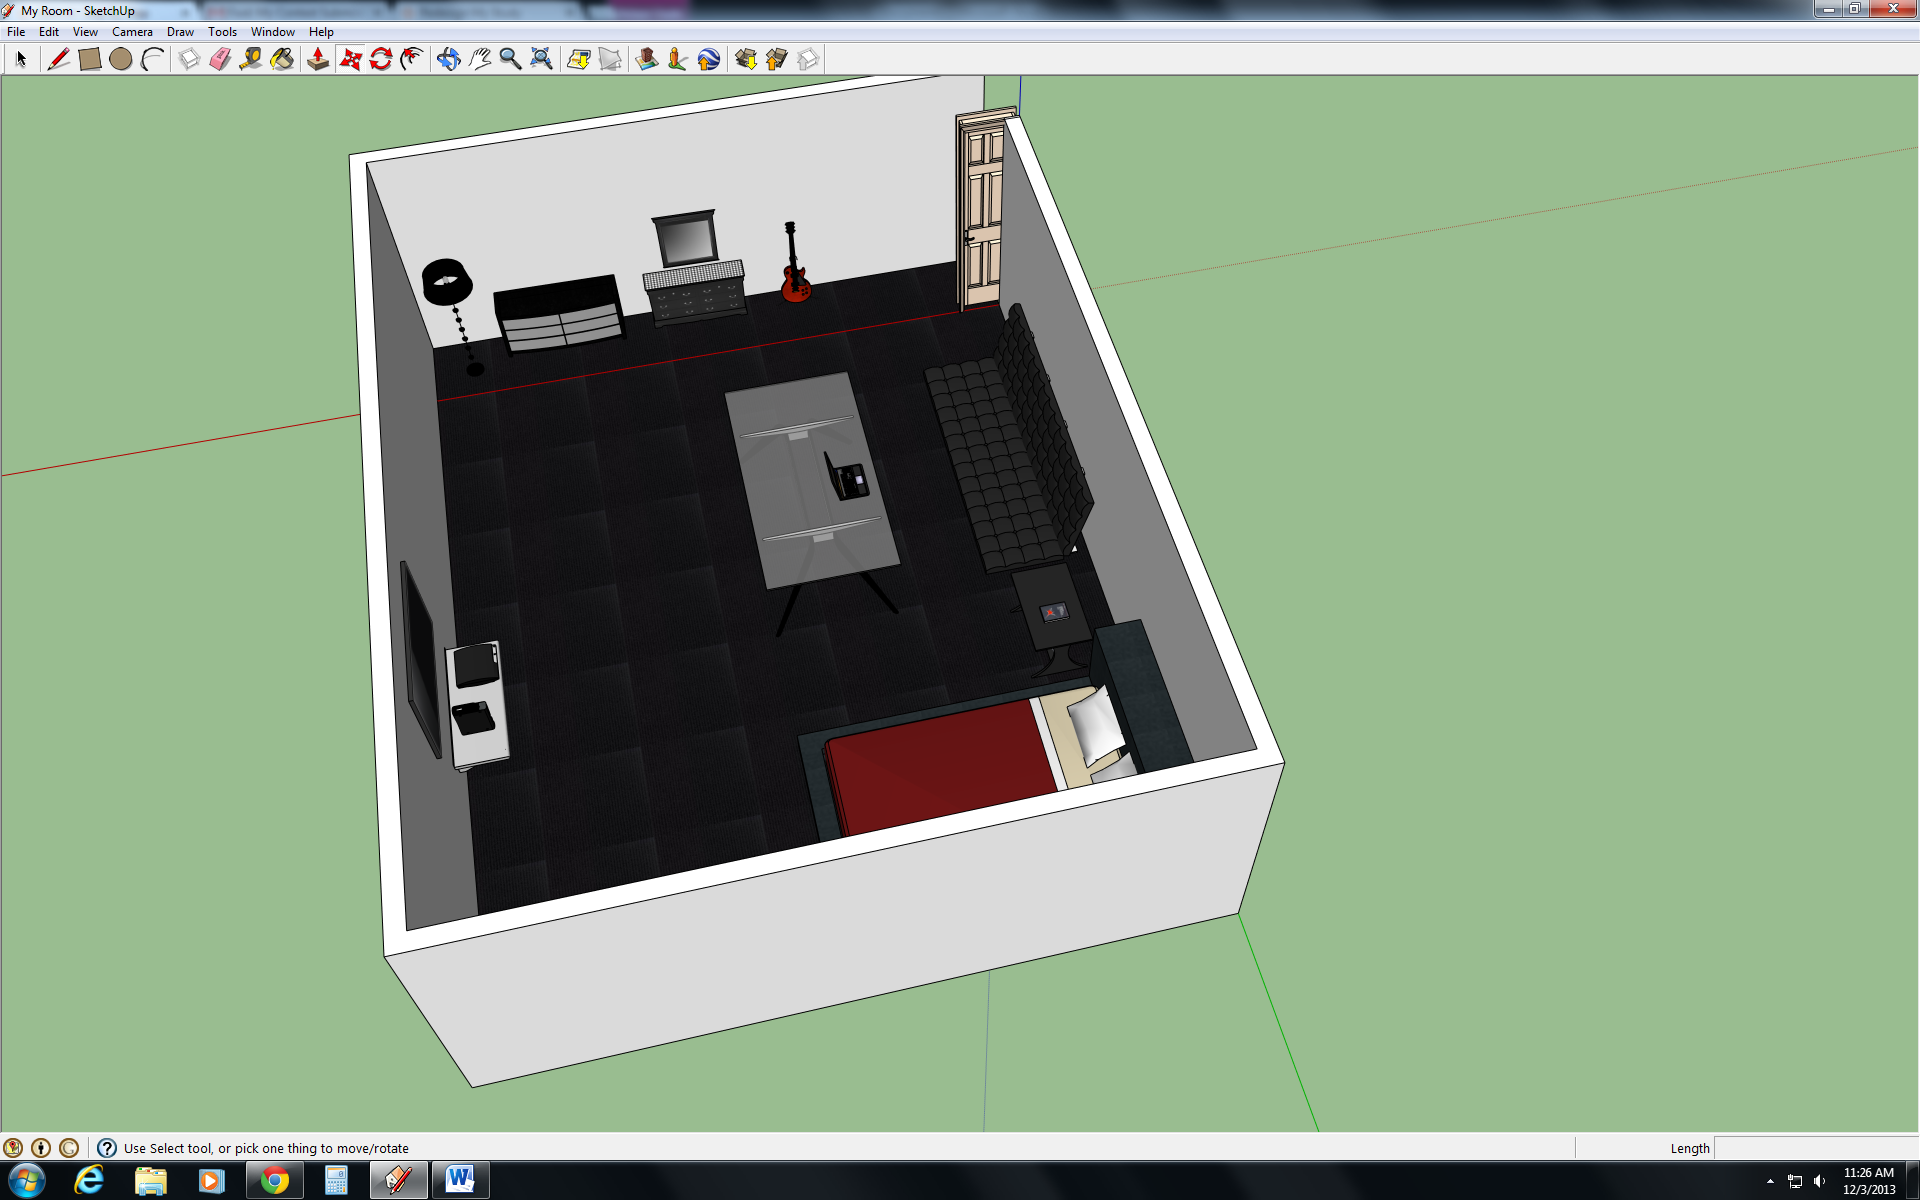Click the Make Component icon
This screenshot has width=1920, height=1200.
(x=189, y=59)
